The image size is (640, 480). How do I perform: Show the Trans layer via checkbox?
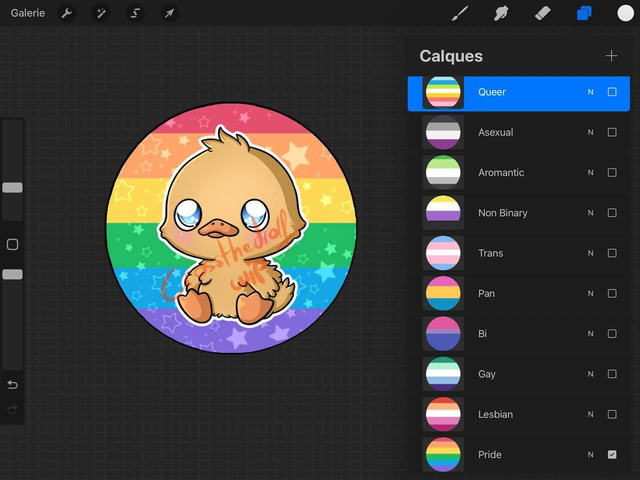click(612, 253)
